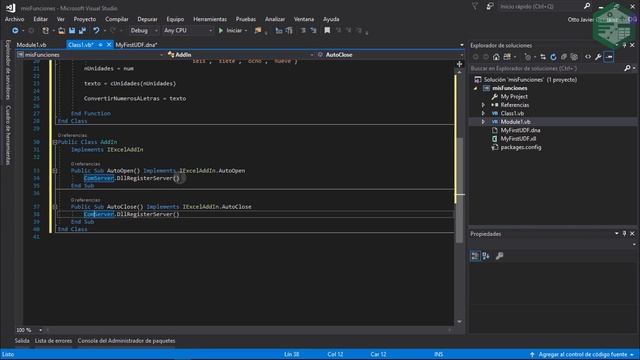The image size is (640, 360).
Task: Click Refresh icon in Solution Explorer toolbar
Action: click(x=553, y=57)
